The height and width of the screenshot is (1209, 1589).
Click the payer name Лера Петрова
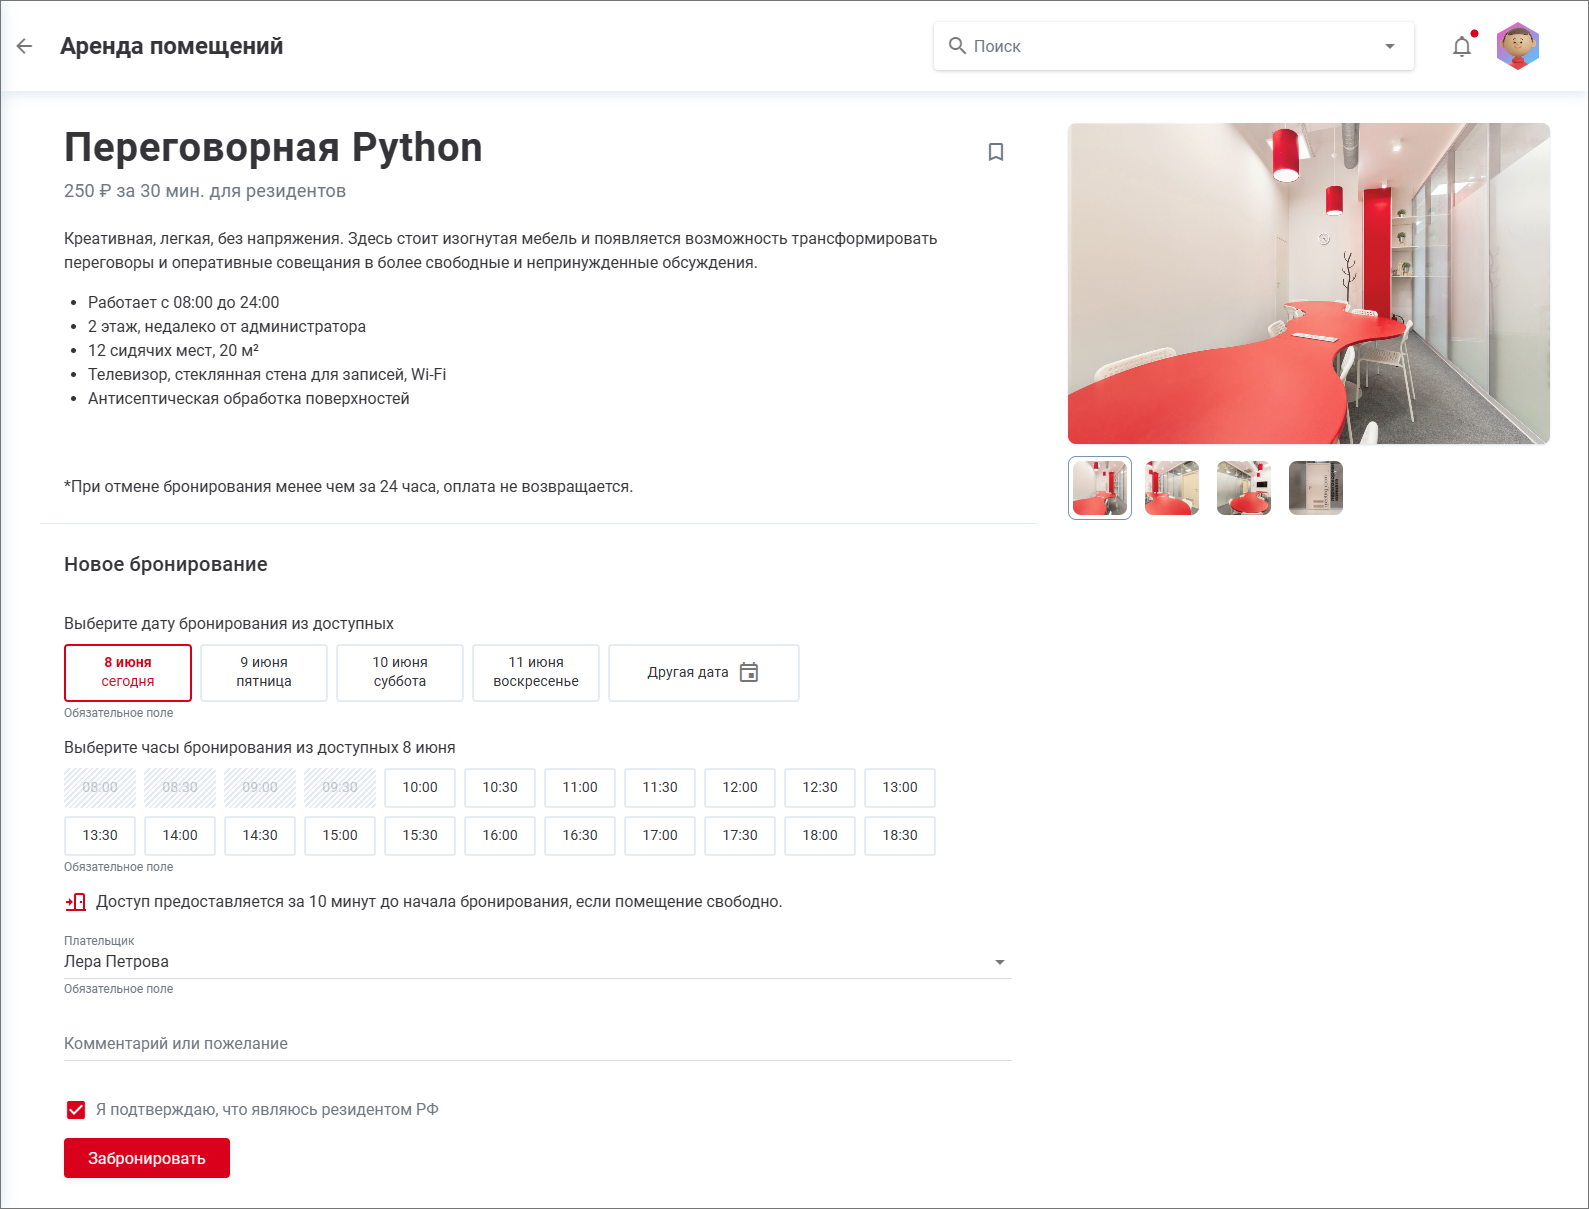coord(116,962)
